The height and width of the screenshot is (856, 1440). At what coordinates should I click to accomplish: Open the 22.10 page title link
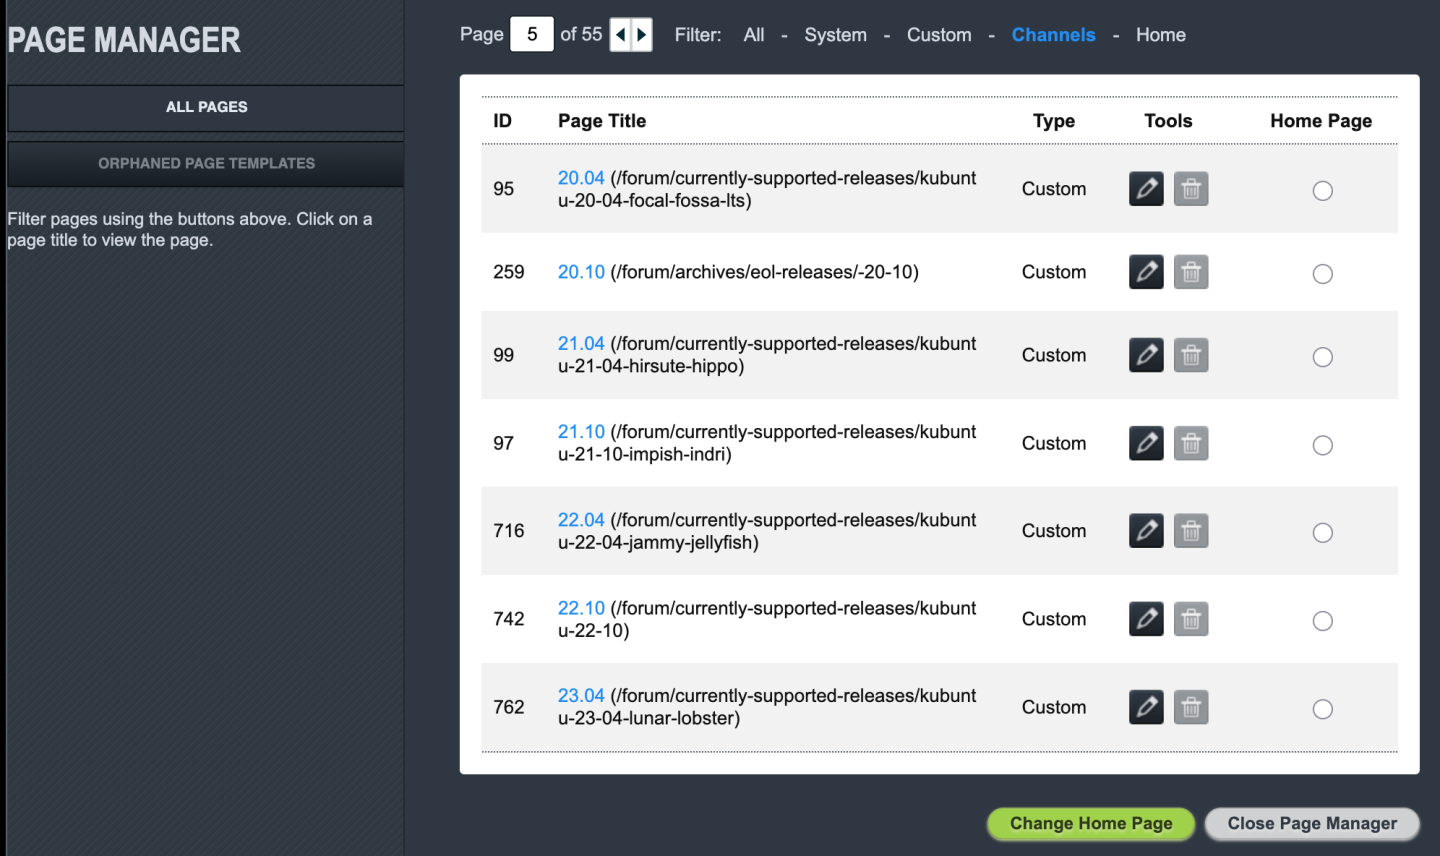click(581, 608)
